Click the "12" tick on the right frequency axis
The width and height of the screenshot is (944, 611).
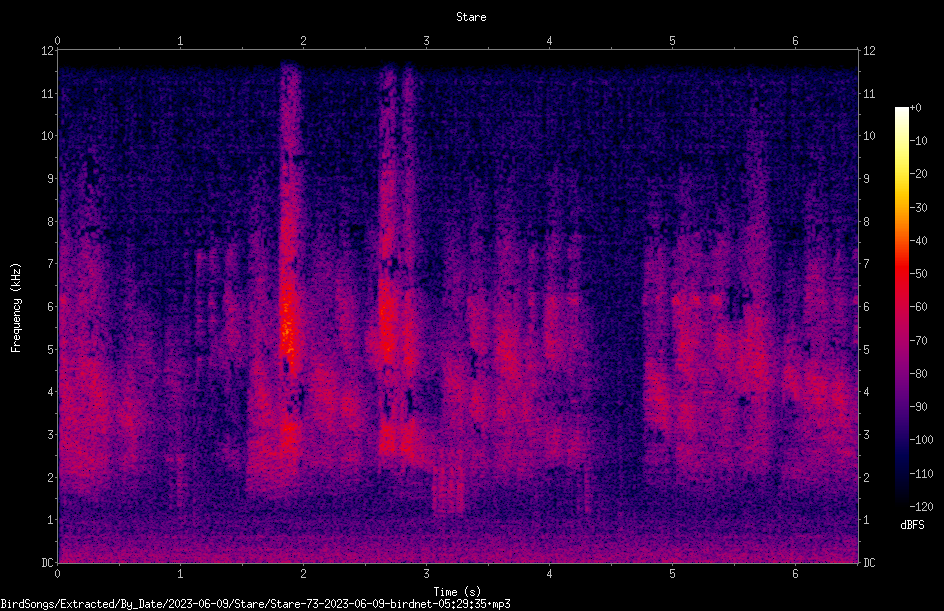point(869,51)
